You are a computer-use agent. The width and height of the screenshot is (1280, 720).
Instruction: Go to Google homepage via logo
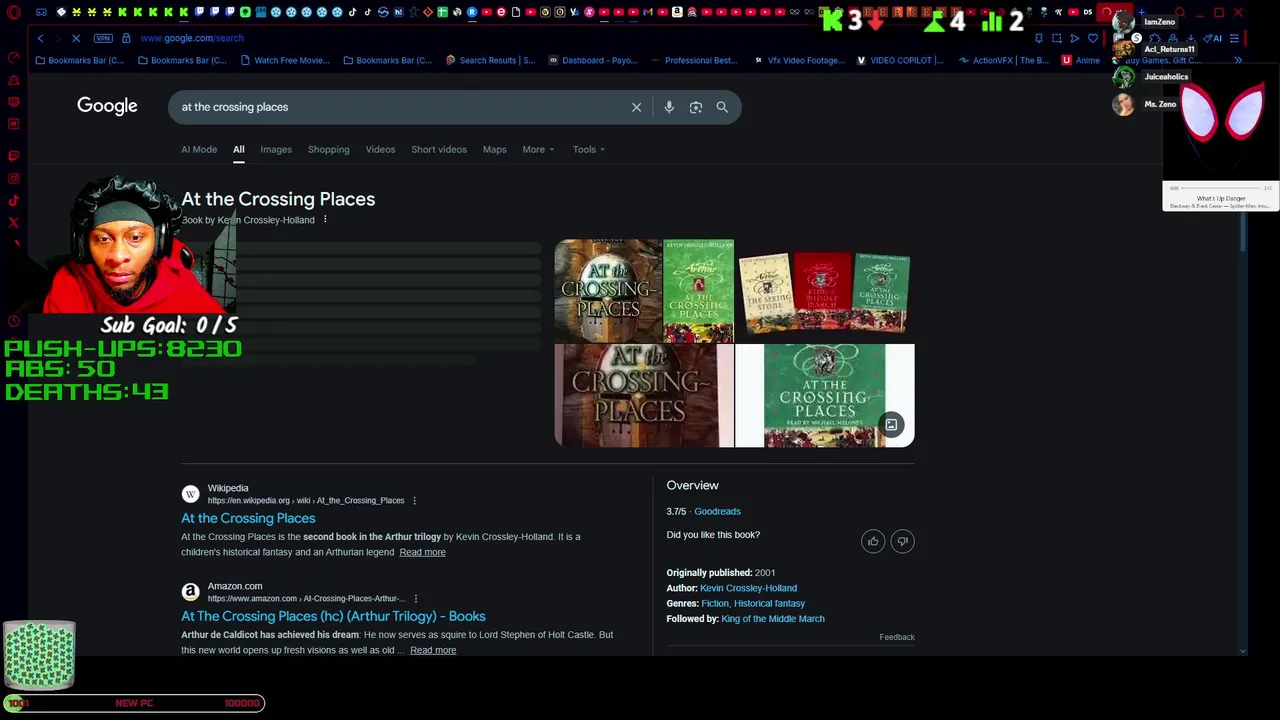click(x=107, y=106)
